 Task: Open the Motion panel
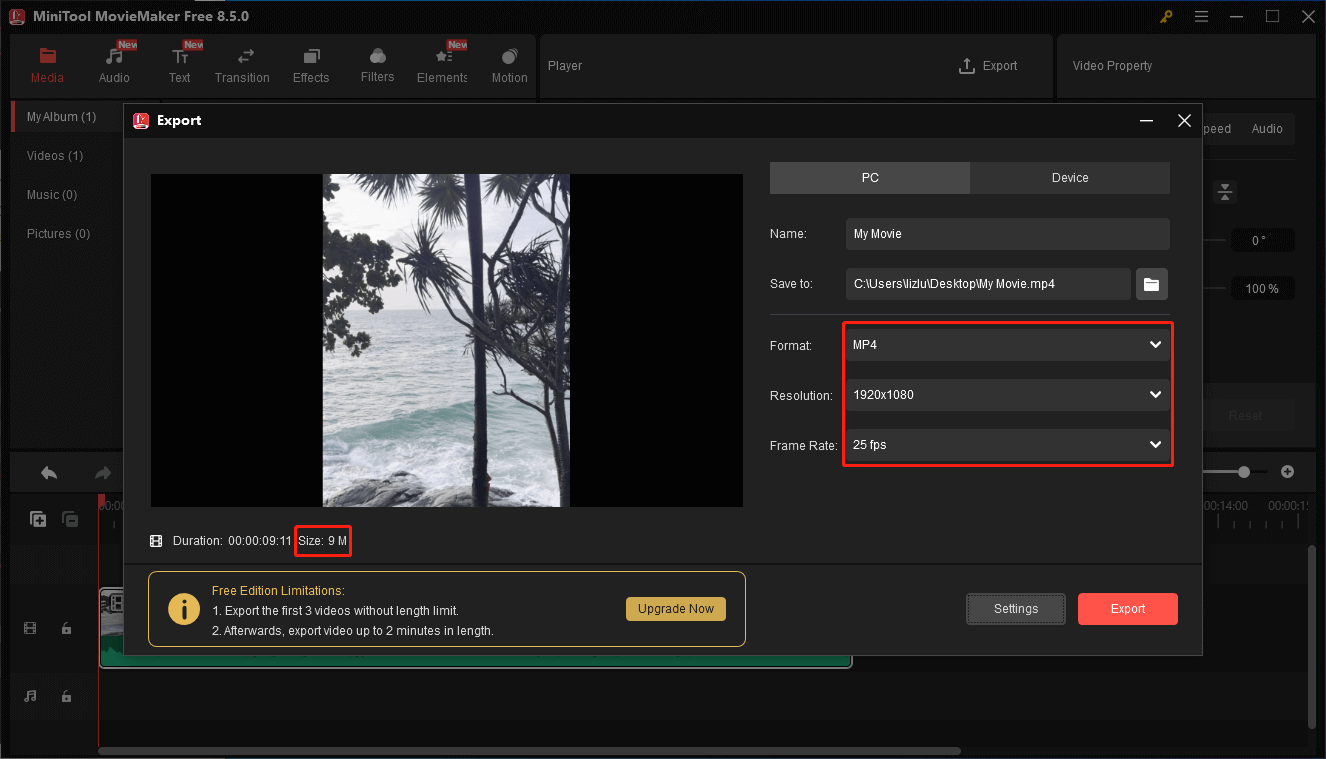[509, 63]
